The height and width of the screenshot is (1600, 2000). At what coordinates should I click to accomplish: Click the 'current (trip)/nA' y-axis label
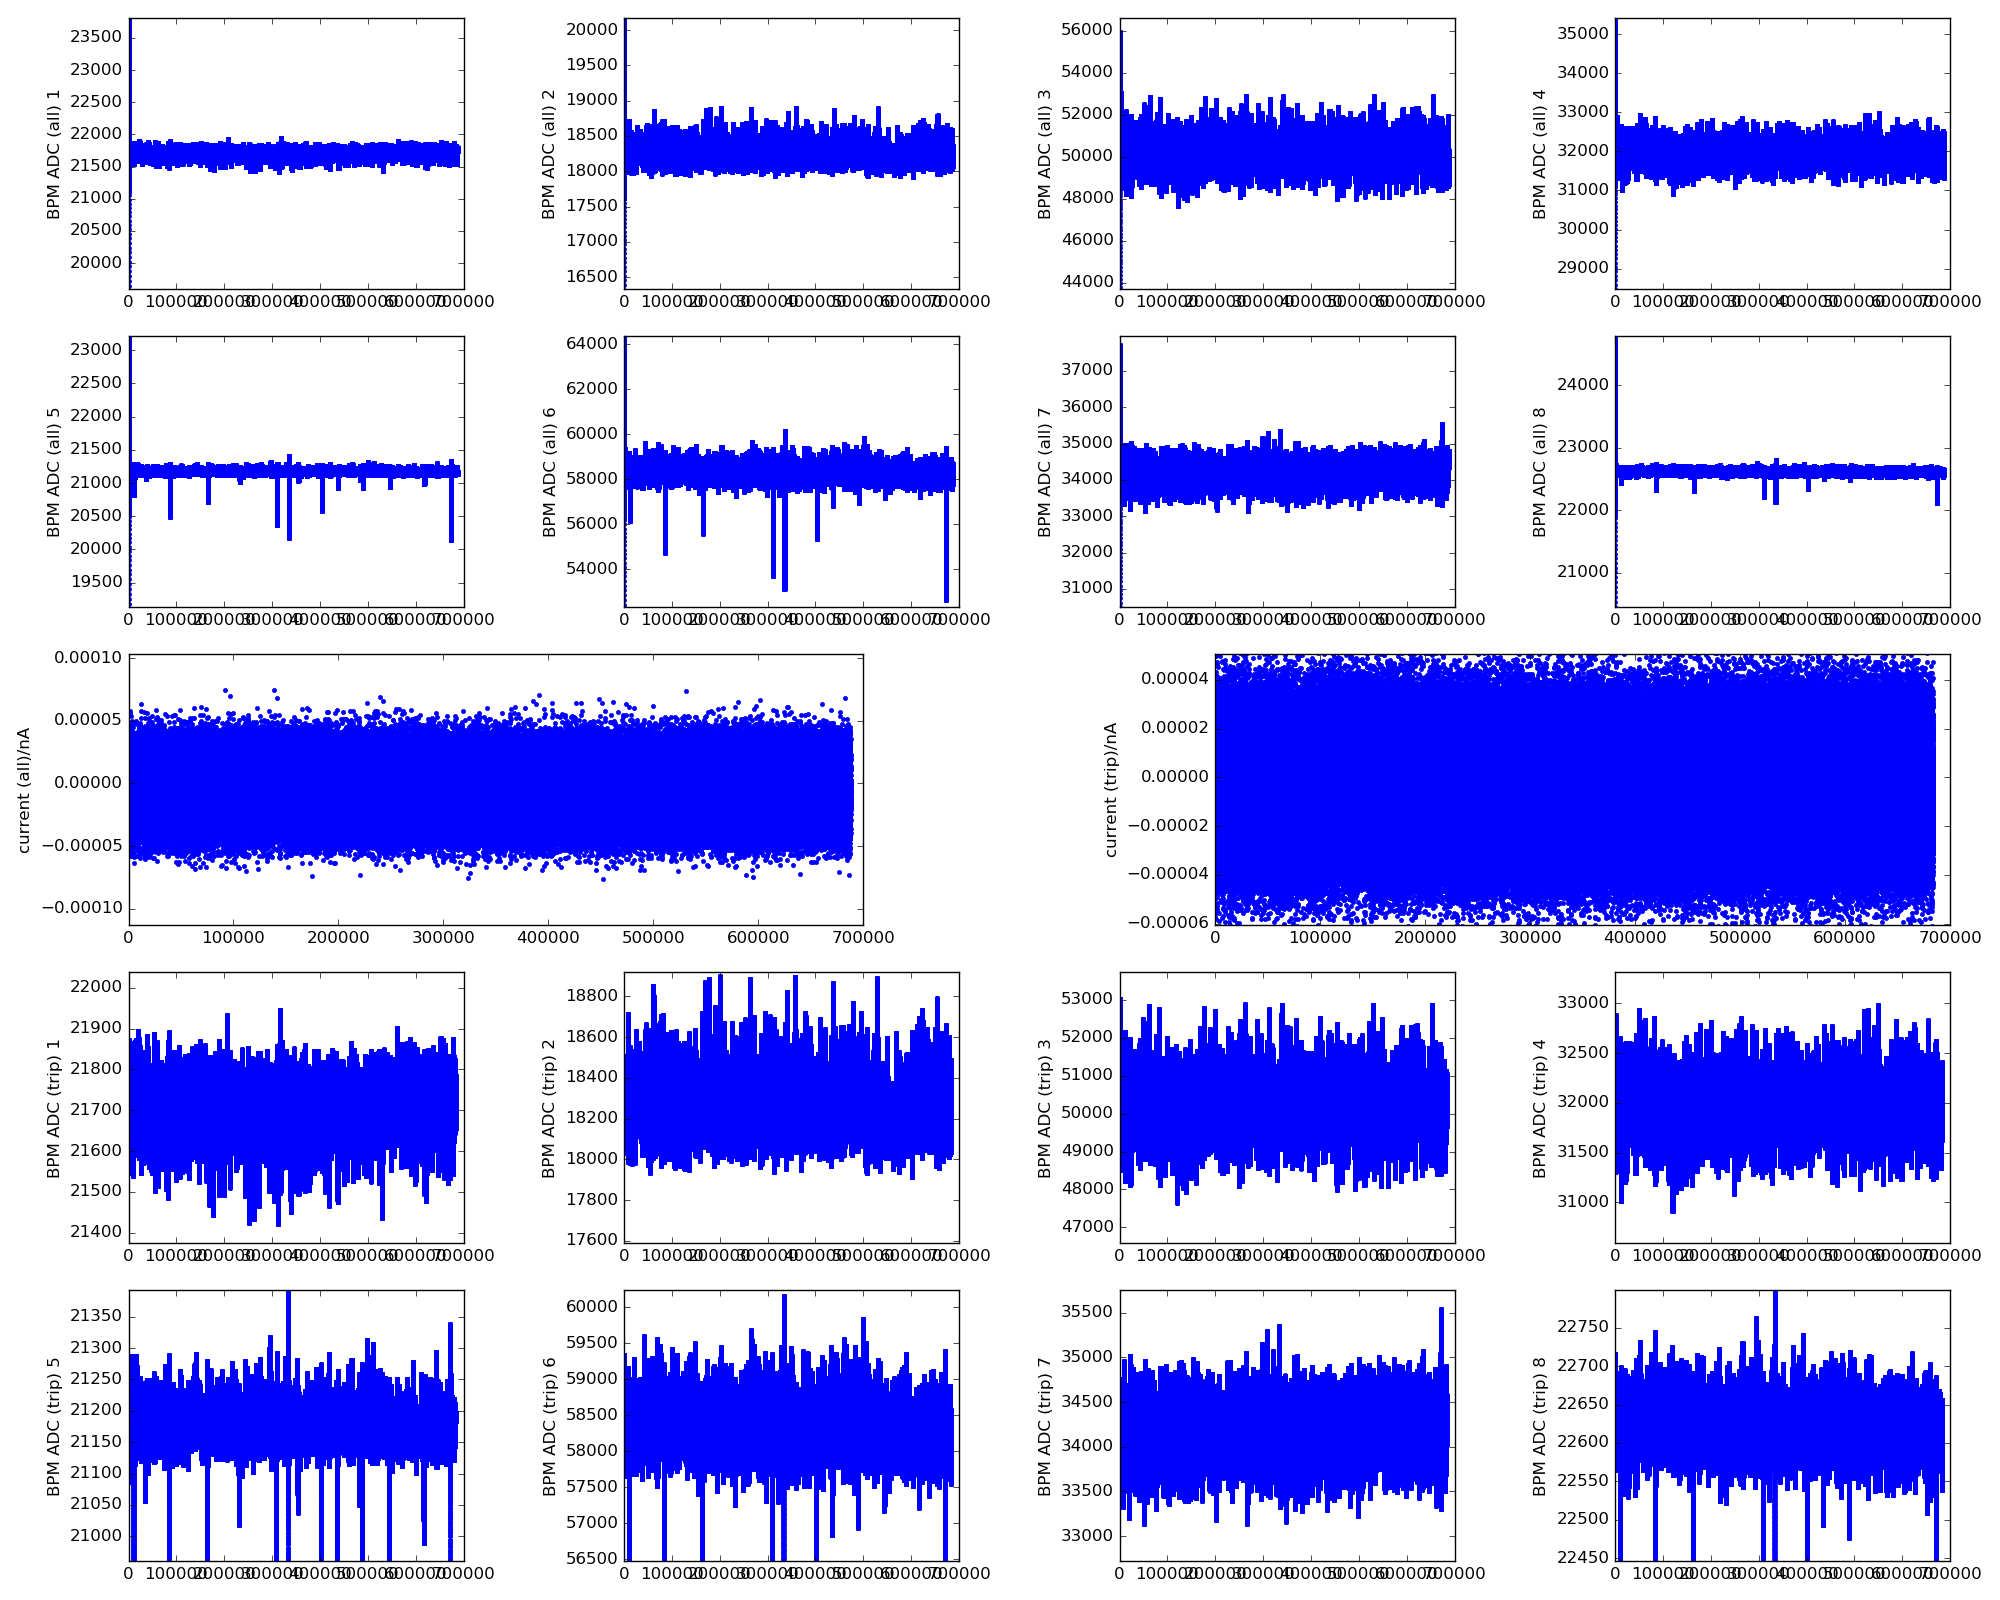[x=1111, y=790]
